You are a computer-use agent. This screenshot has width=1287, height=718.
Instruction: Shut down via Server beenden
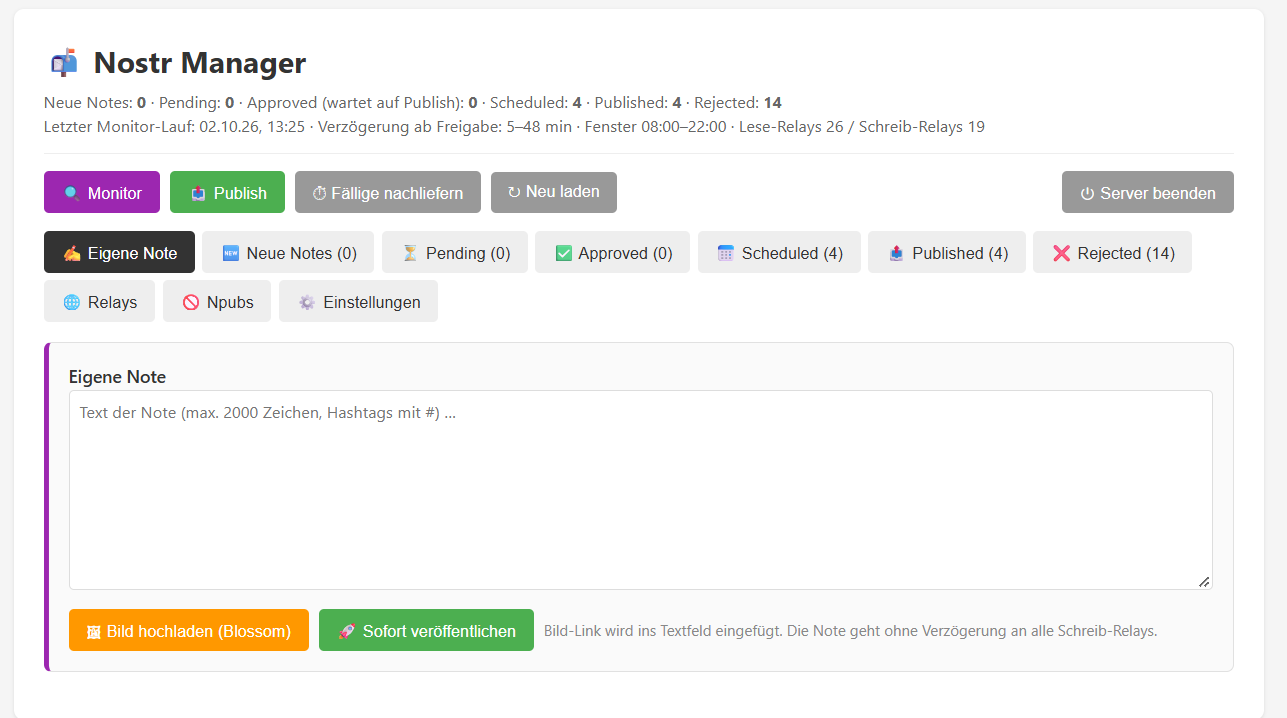pyautogui.click(x=1148, y=192)
